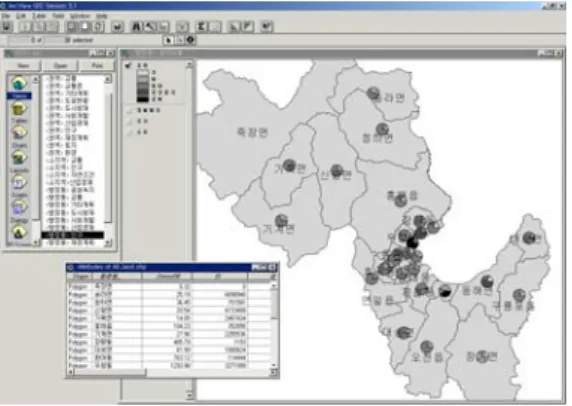572x406 pixels.
Task: Click the Create Chart toolbar icon
Action: (117, 26)
